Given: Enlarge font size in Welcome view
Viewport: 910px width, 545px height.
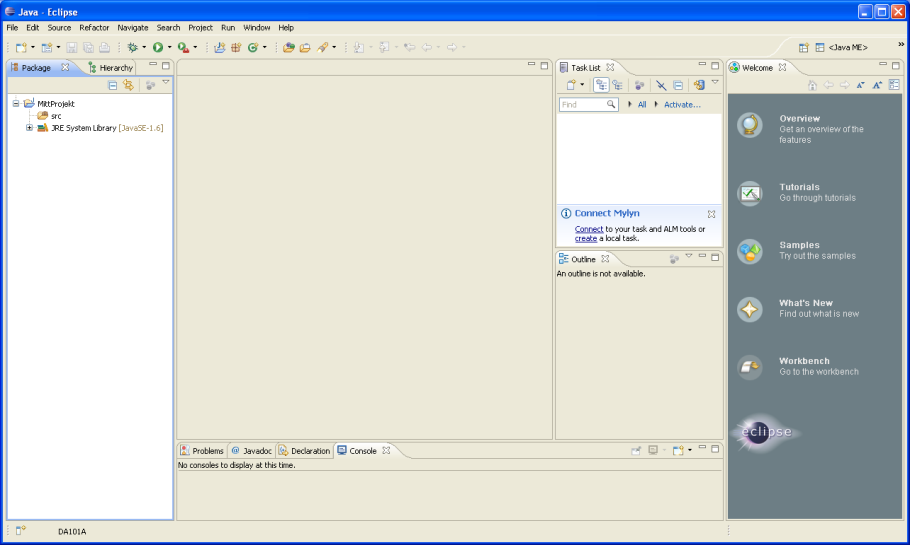Looking at the screenshot, I should 878,85.
